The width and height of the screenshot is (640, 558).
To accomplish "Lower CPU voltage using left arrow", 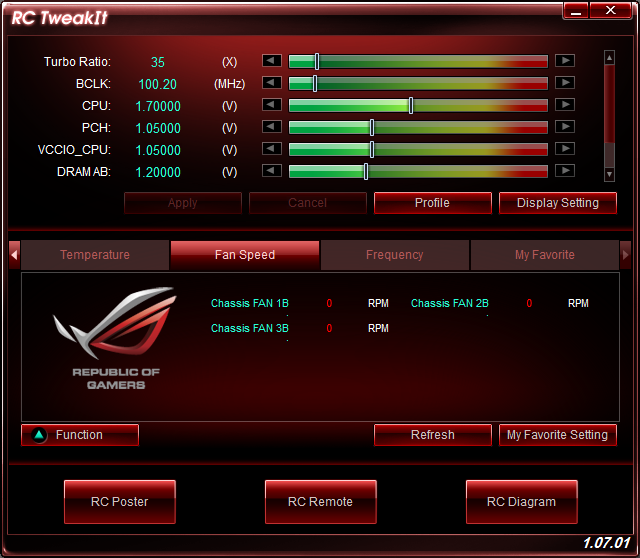I will tap(271, 105).
